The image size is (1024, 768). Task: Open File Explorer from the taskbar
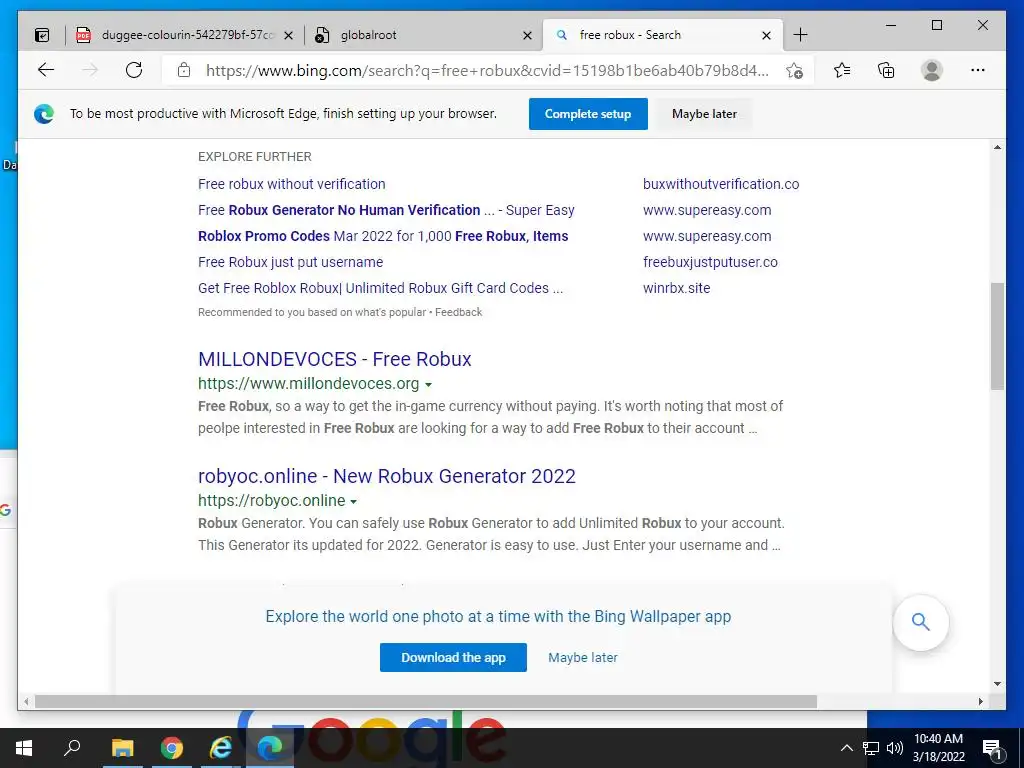click(x=122, y=748)
